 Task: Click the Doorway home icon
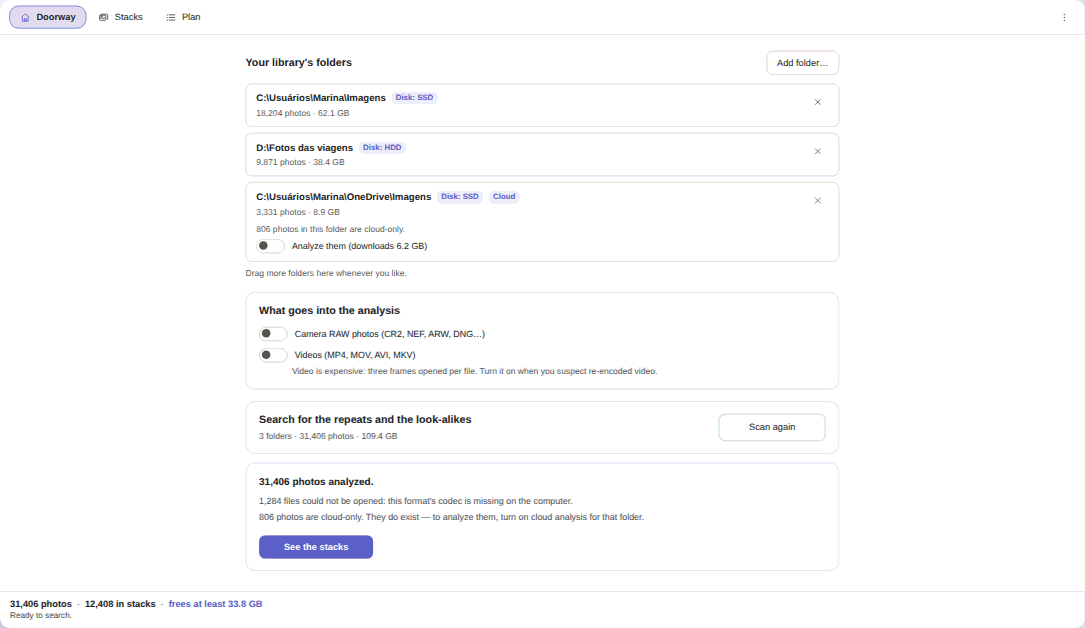tap(26, 17)
